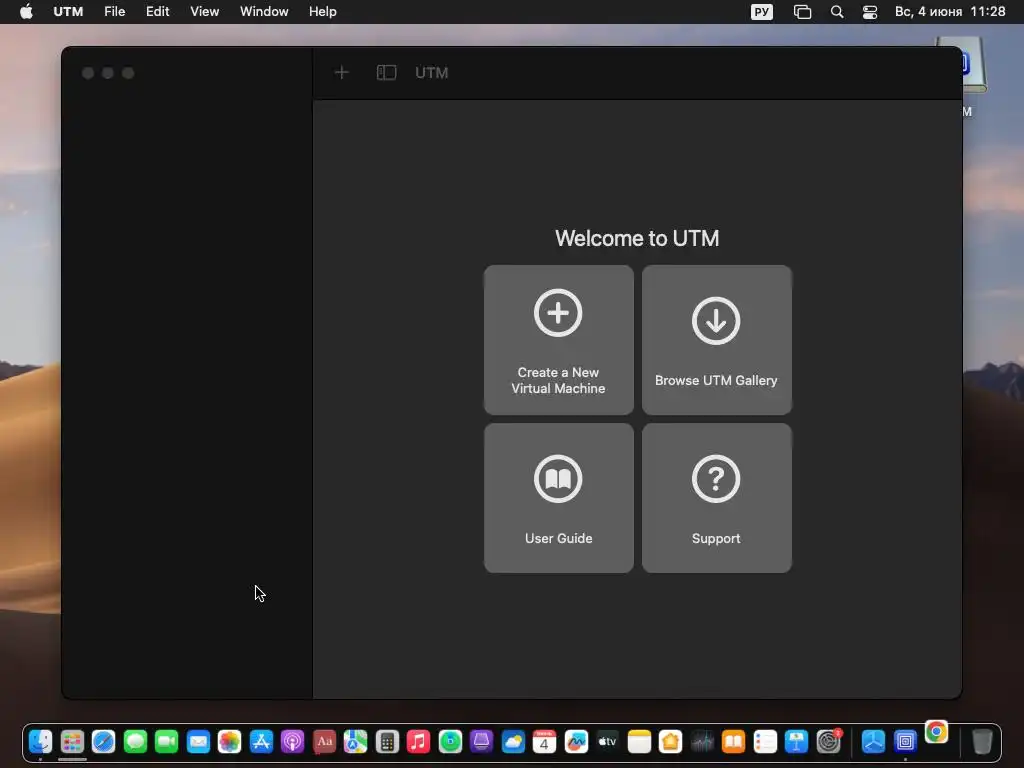Open Google Chrome in the Dock

[936, 732]
